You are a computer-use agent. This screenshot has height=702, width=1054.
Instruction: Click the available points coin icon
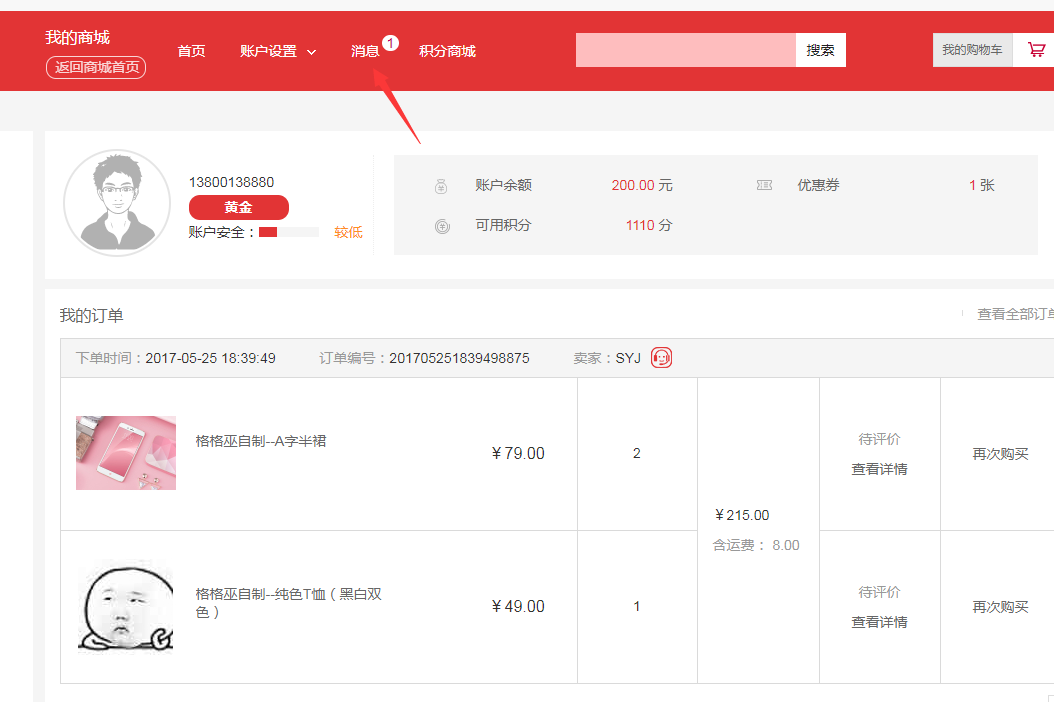(x=442, y=226)
